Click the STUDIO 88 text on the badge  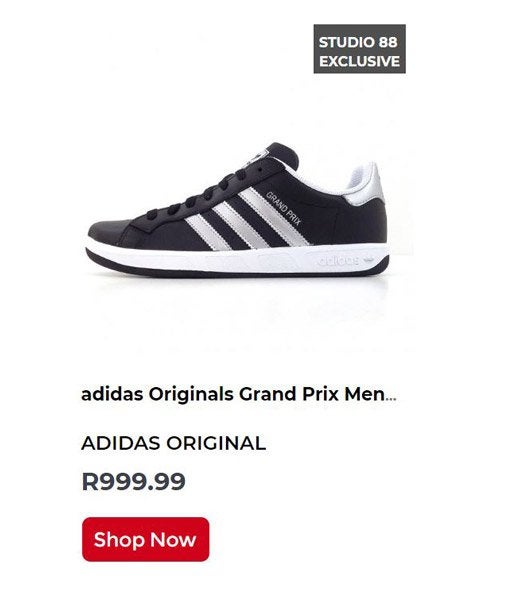click(x=358, y=42)
